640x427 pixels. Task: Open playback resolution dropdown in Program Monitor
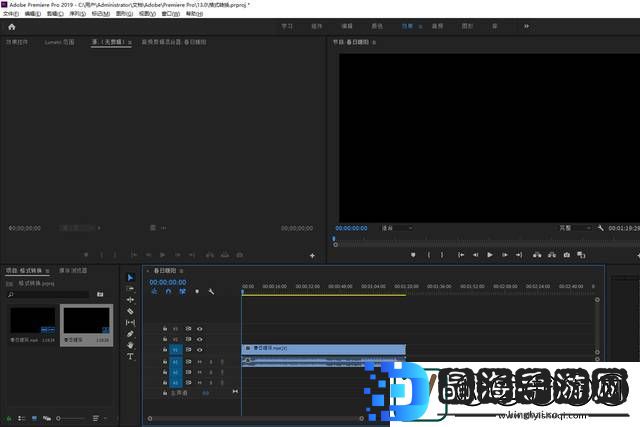pyautogui.click(x=575, y=228)
